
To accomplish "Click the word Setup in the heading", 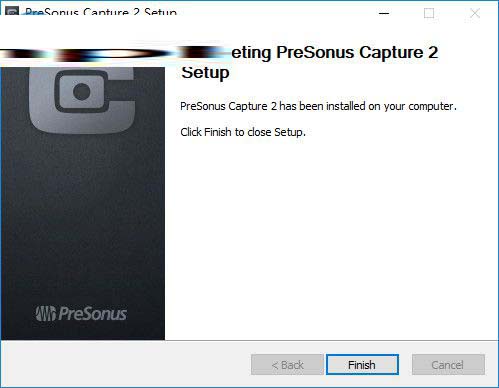I will pyautogui.click(x=205, y=73).
